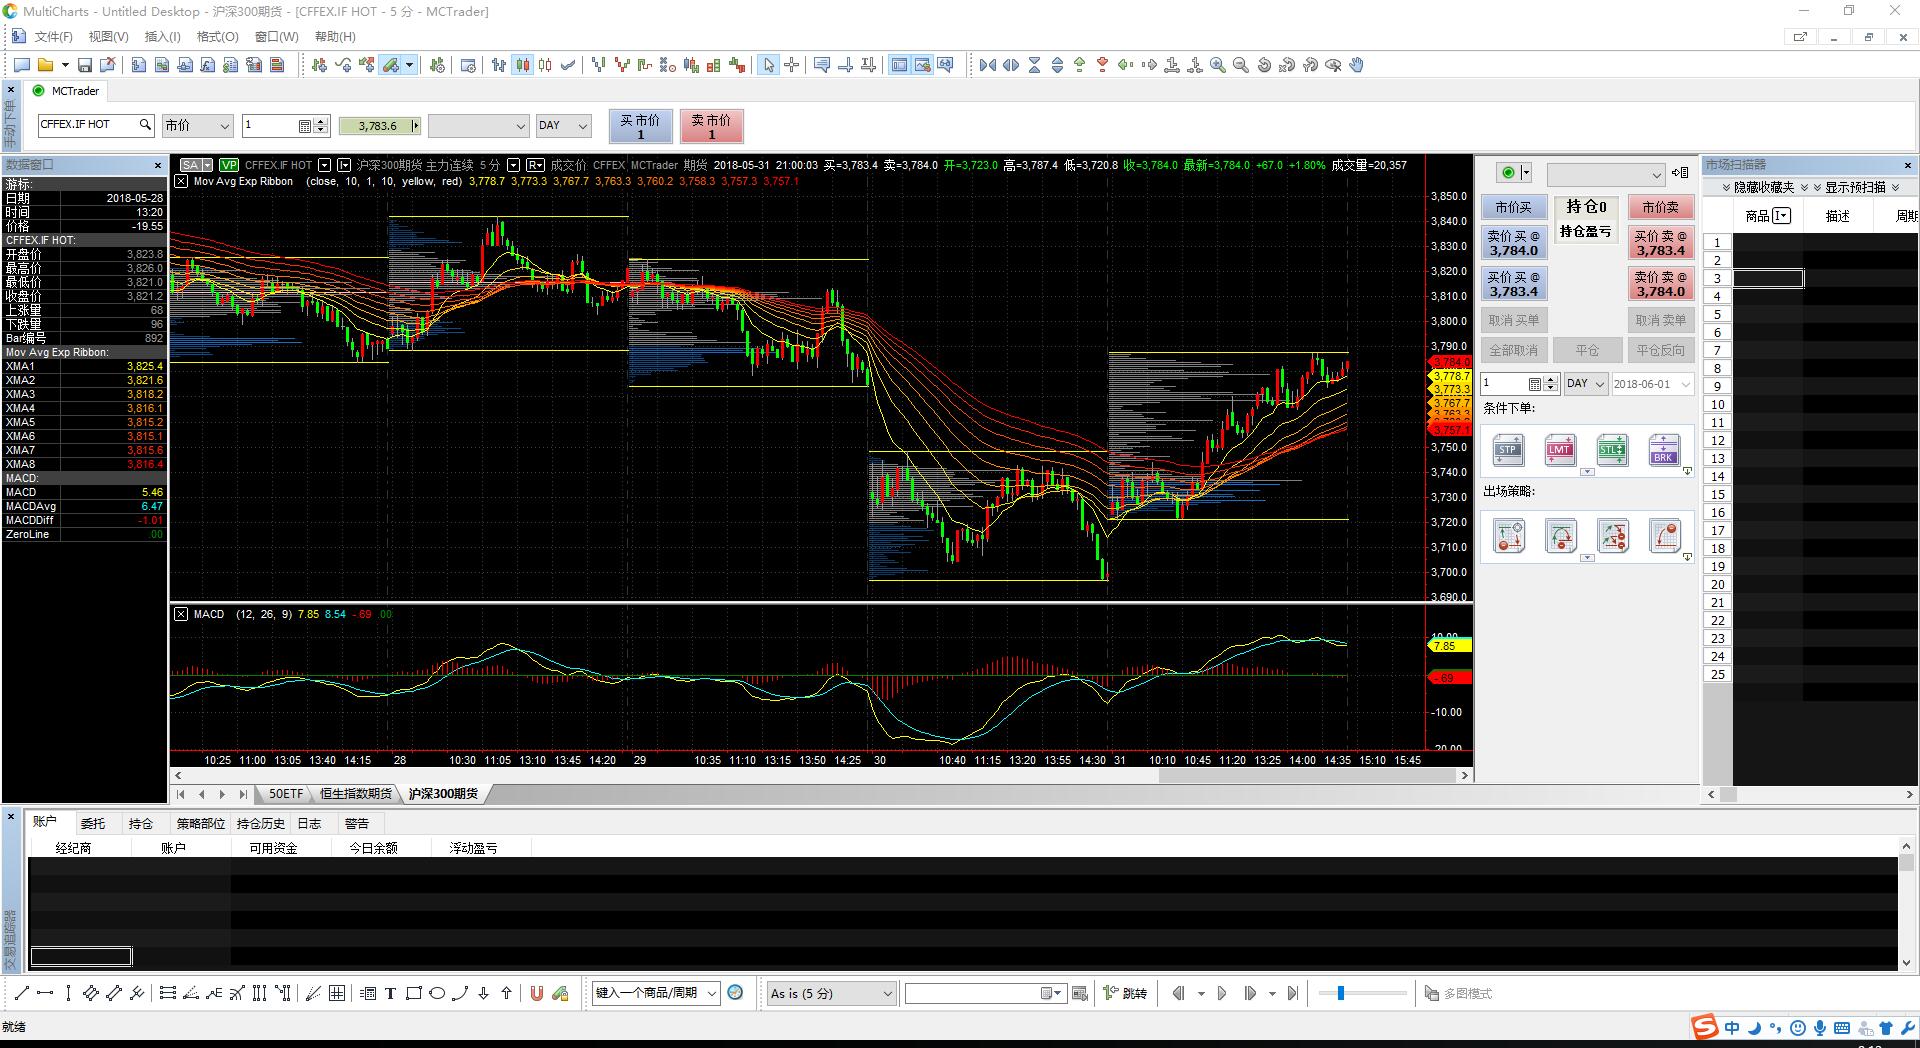Click the STP stop order icon
Viewport: 1920px width, 1048px height.
[x=1508, y=450]
